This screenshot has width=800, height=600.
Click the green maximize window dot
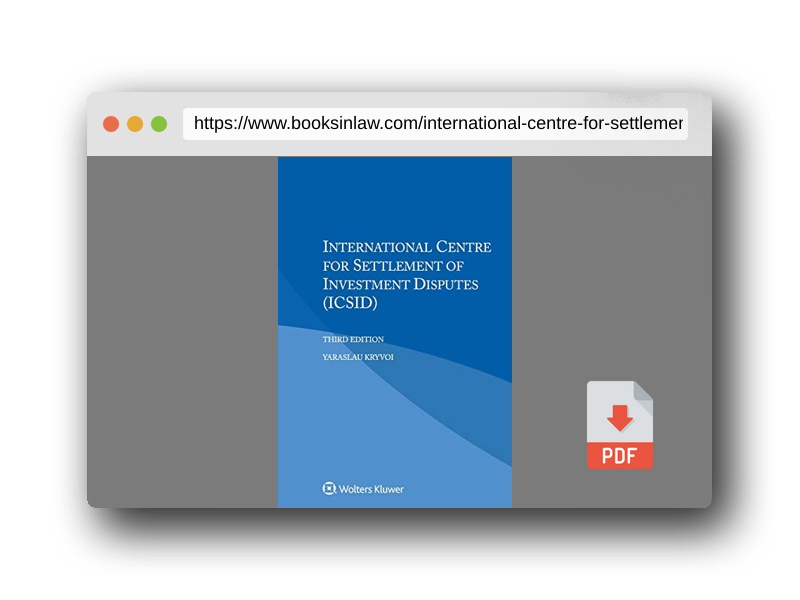[159, 124]
